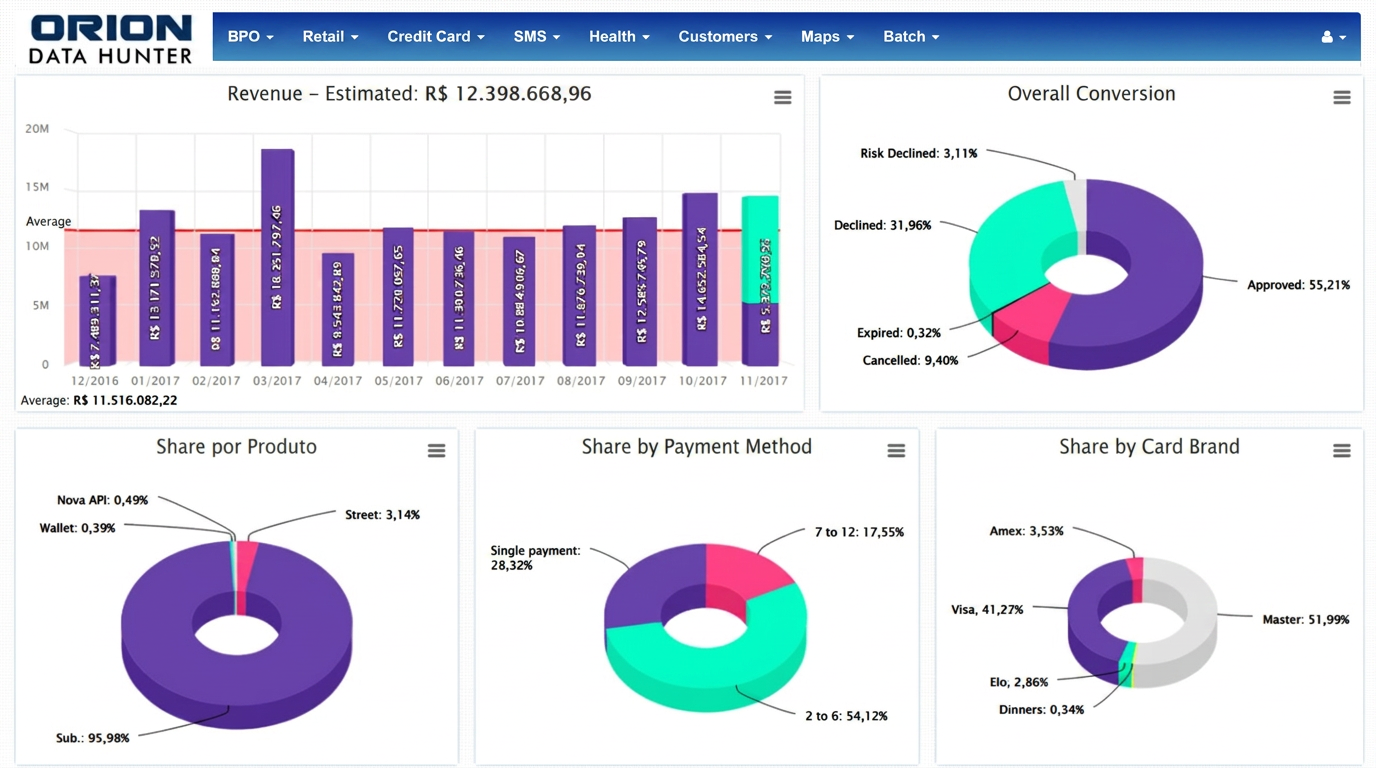Select the teal Declined slice in conversion chart
The width and height of the screenshot is (1376, 768).
click(1010, 245)
